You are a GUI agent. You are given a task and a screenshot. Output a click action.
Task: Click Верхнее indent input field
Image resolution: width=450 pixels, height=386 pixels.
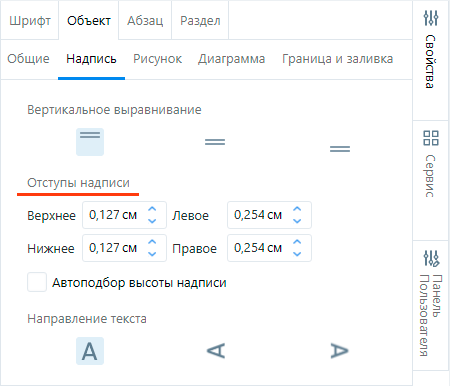click(x=124, y=215)
